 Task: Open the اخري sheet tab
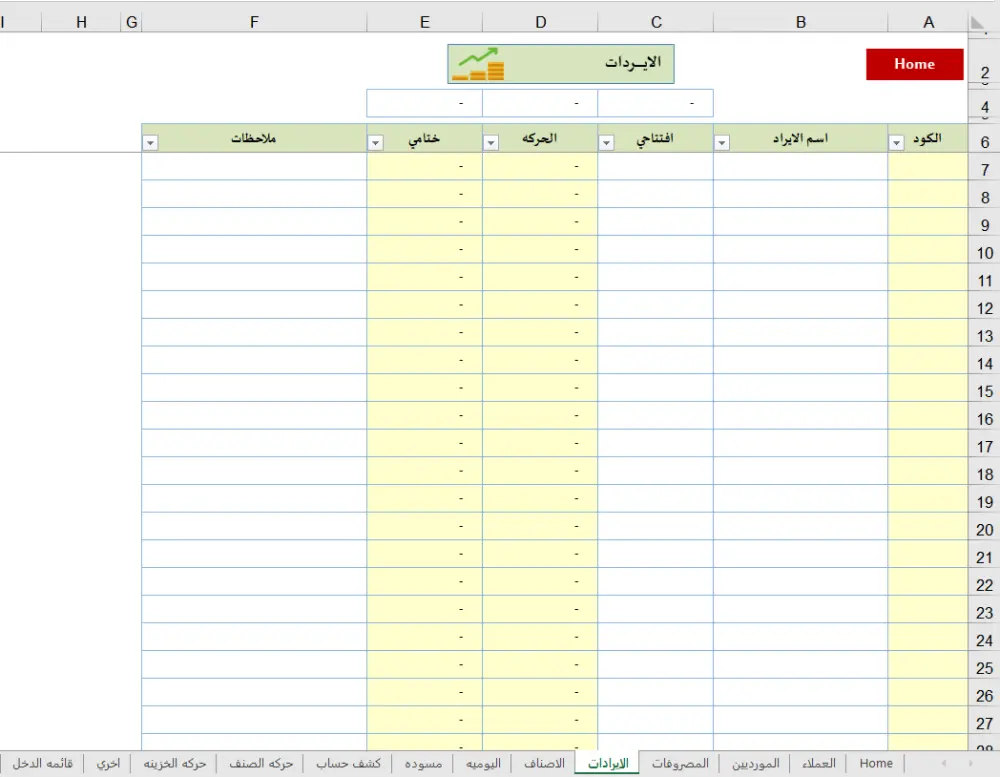(x=108, y=763)
